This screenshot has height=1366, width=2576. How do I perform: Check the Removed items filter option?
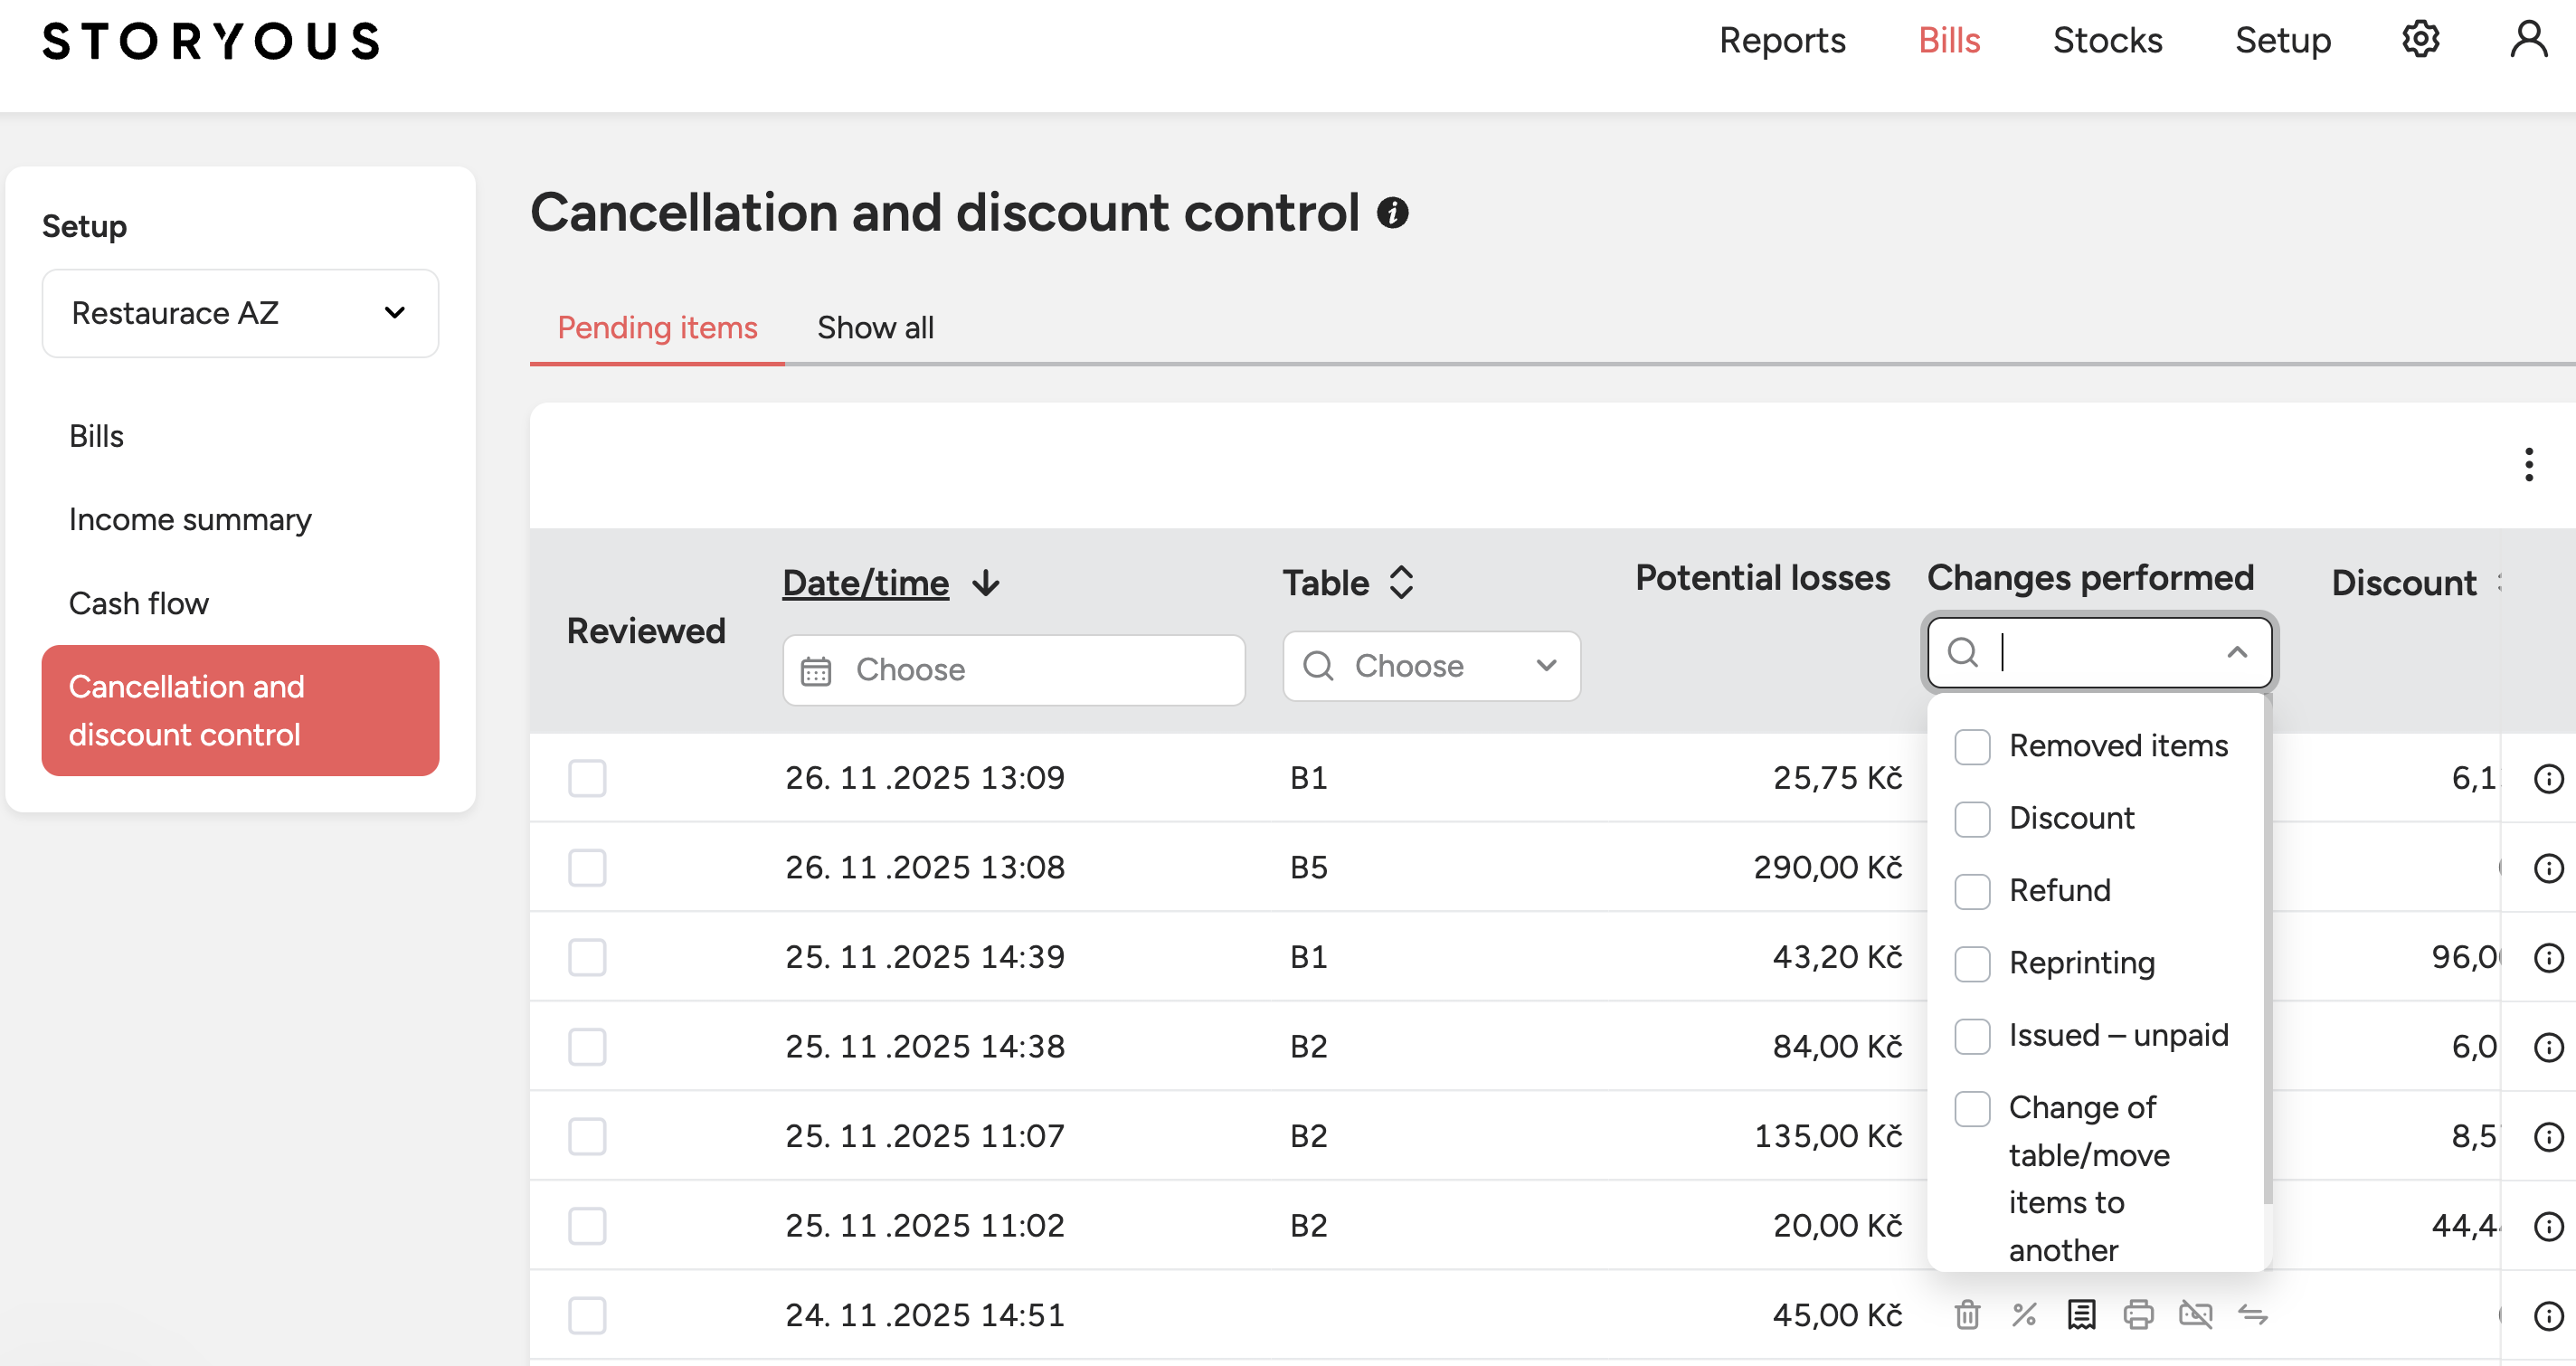coord(1972,746)
